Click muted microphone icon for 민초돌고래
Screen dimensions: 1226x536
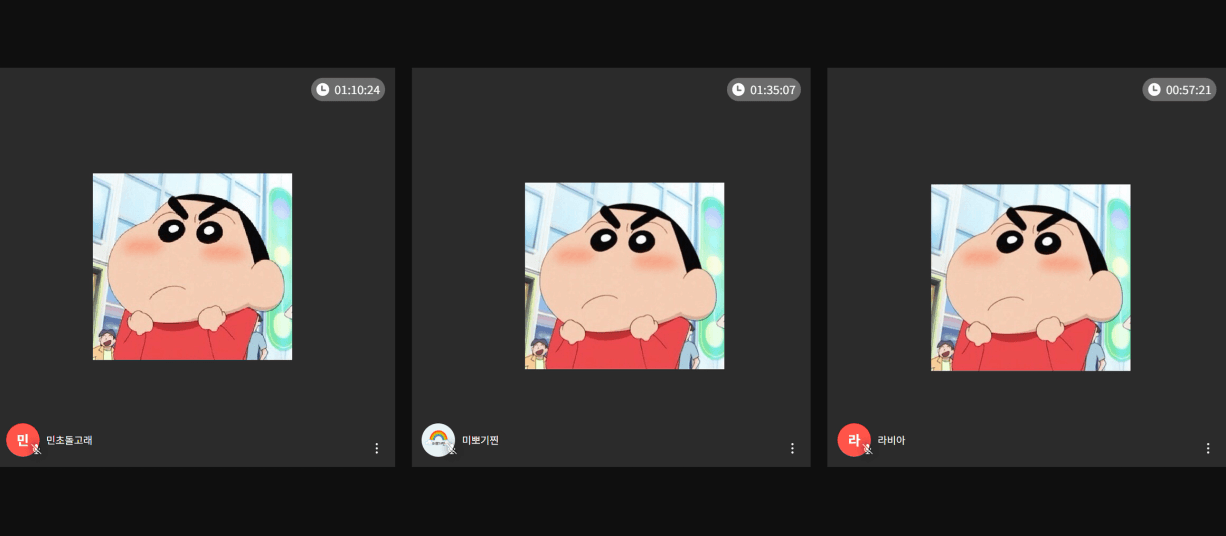[37, 450]
